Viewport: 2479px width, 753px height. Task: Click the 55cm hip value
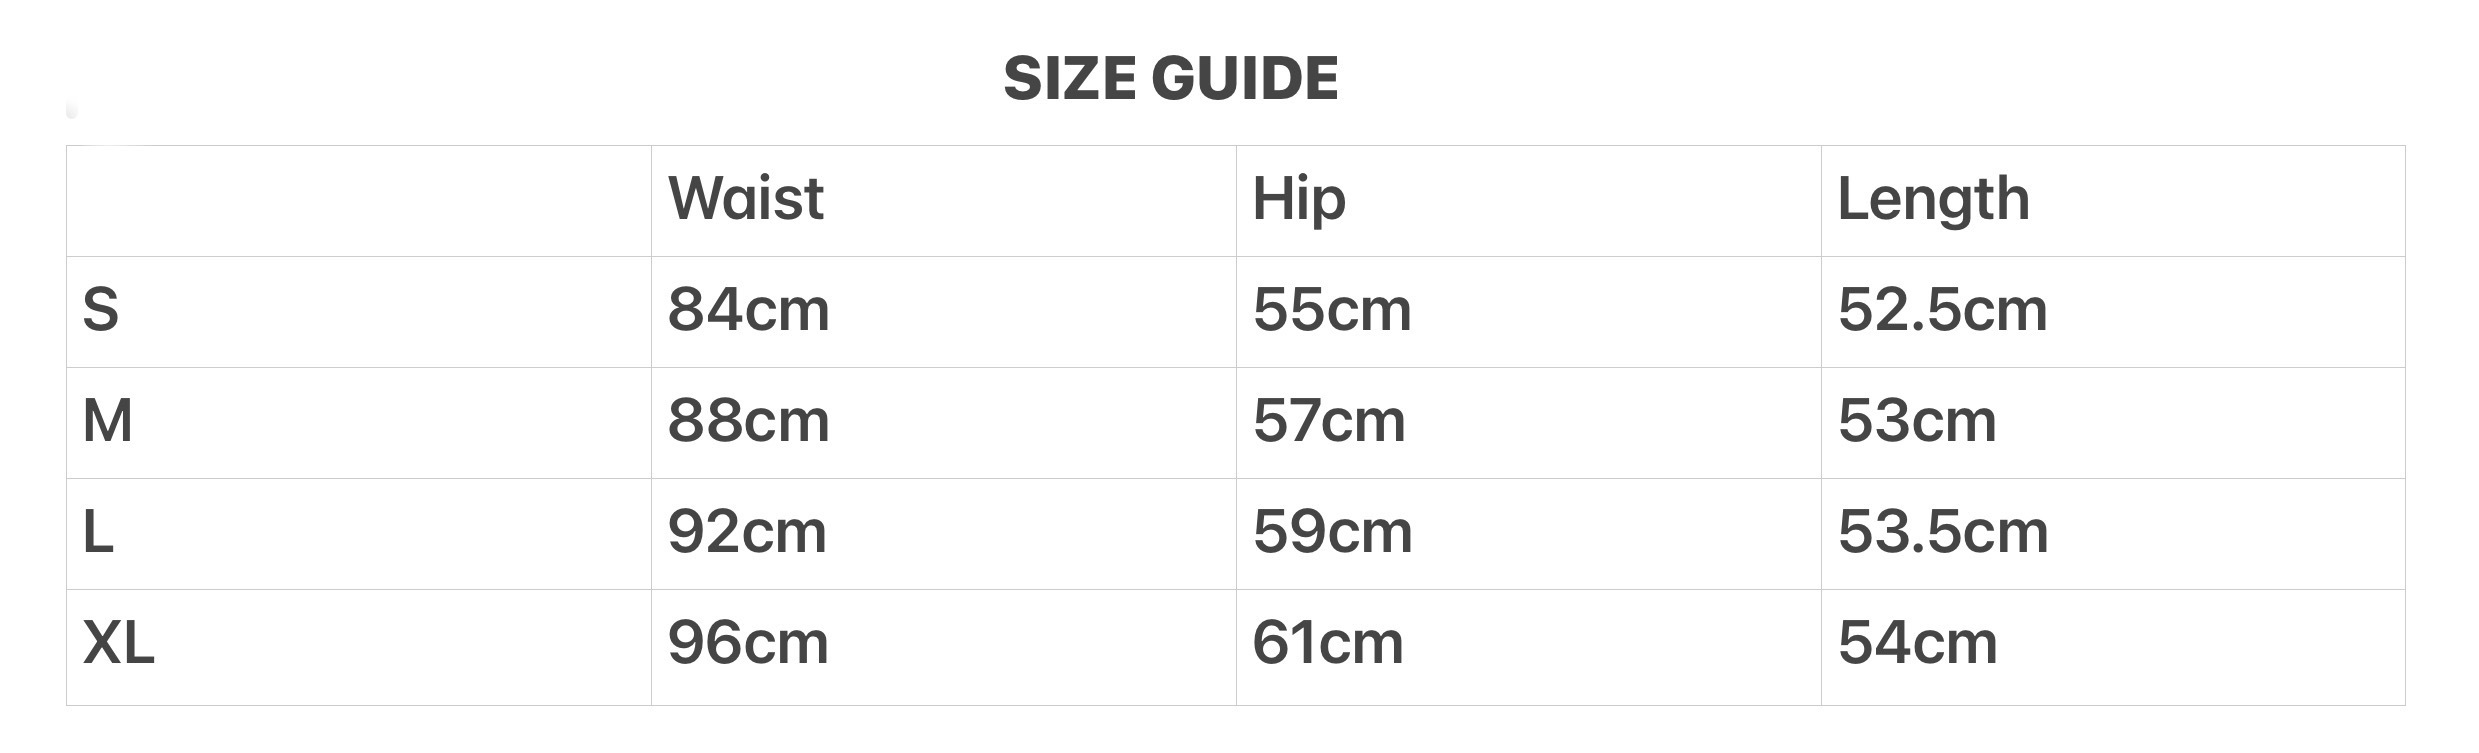pyautogui.click(x=1332, y=309)
